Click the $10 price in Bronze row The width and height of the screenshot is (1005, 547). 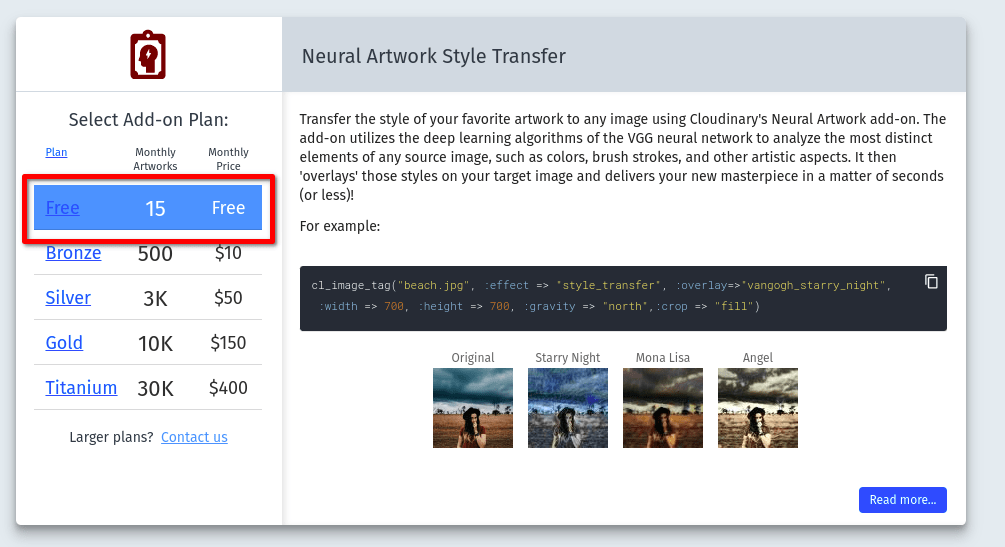point(228,253)
